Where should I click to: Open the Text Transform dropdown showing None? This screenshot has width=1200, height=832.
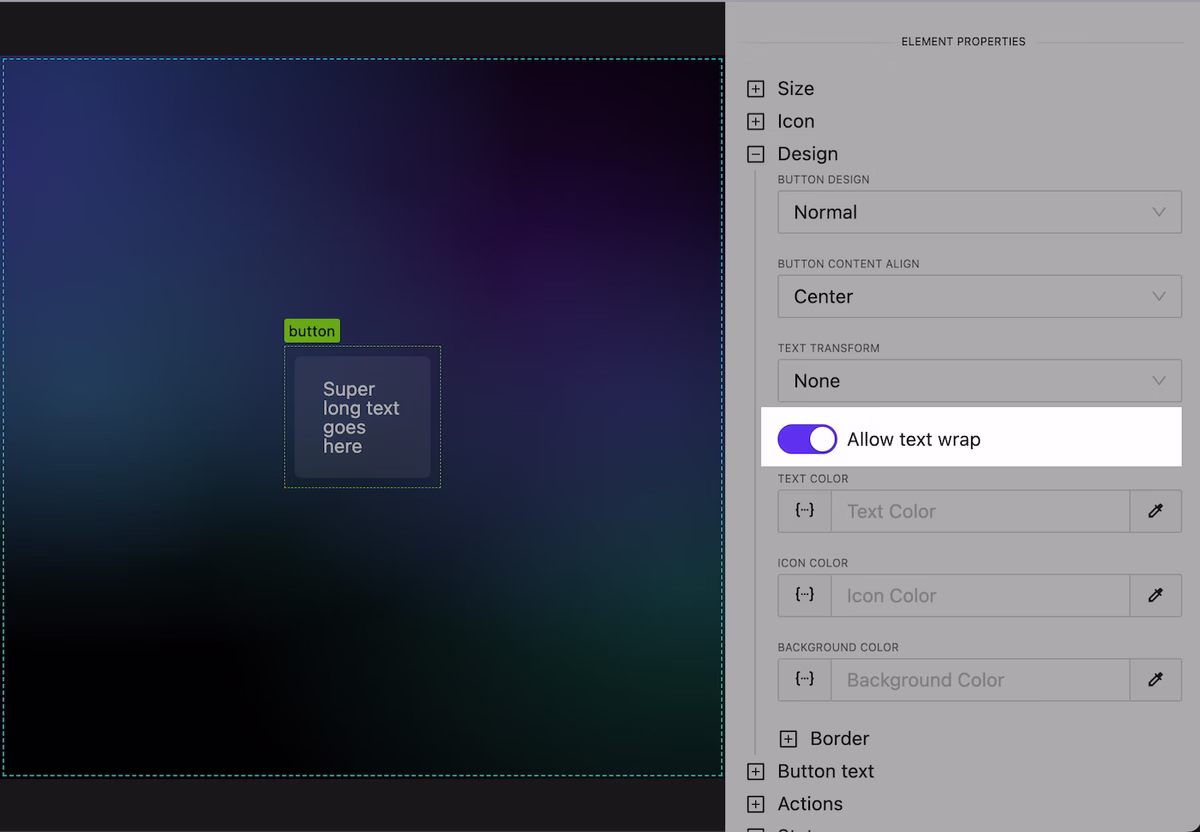(x=978, y=381)
